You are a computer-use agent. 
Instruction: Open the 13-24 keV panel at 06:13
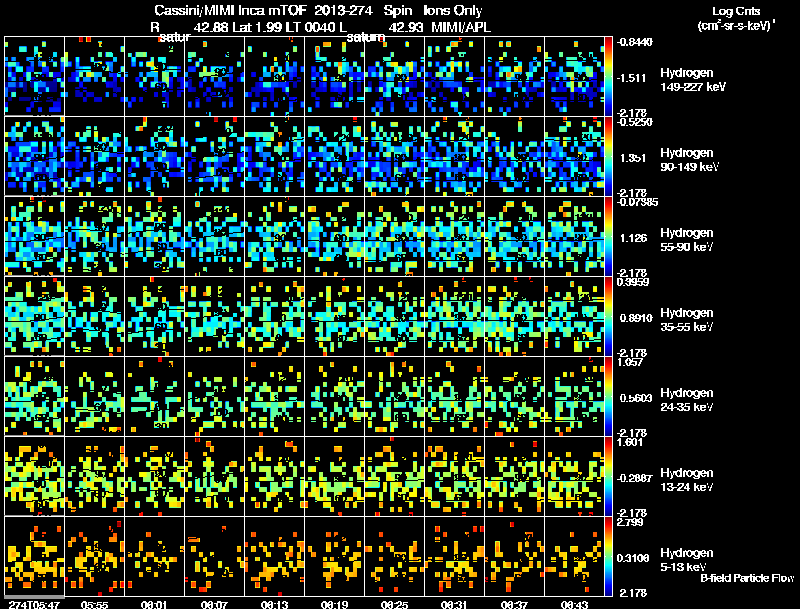click(274, 477)
